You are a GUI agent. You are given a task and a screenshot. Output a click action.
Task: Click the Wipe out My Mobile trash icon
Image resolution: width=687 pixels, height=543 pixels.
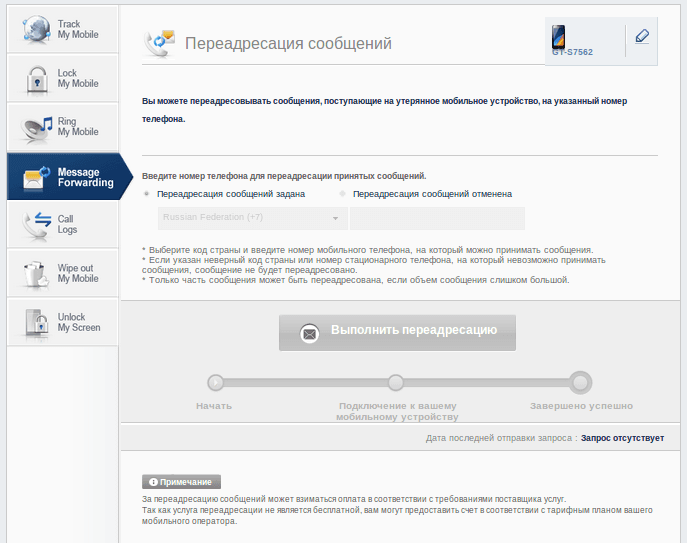click(x=36, y=275)
